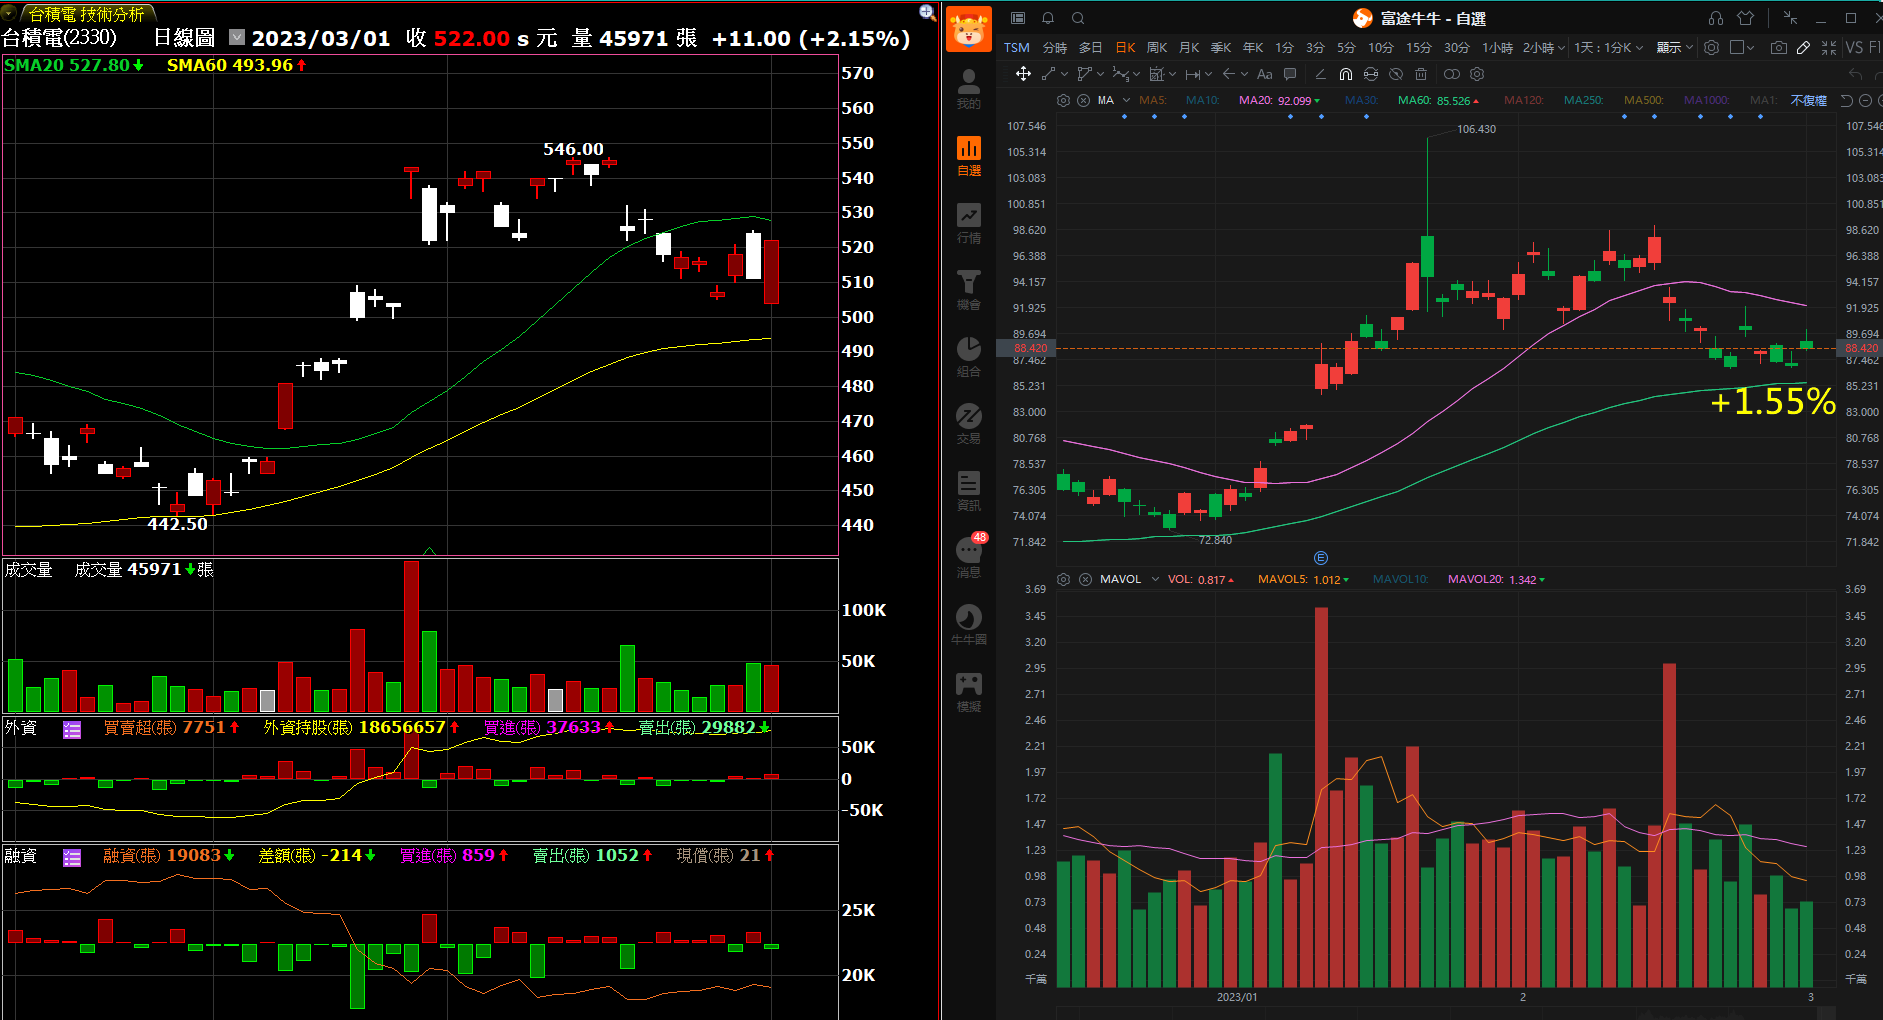The width and height of the screenshot is (1883, 1020).
Task: Open the 交易 trading section icon
Action: pos(968,423)
